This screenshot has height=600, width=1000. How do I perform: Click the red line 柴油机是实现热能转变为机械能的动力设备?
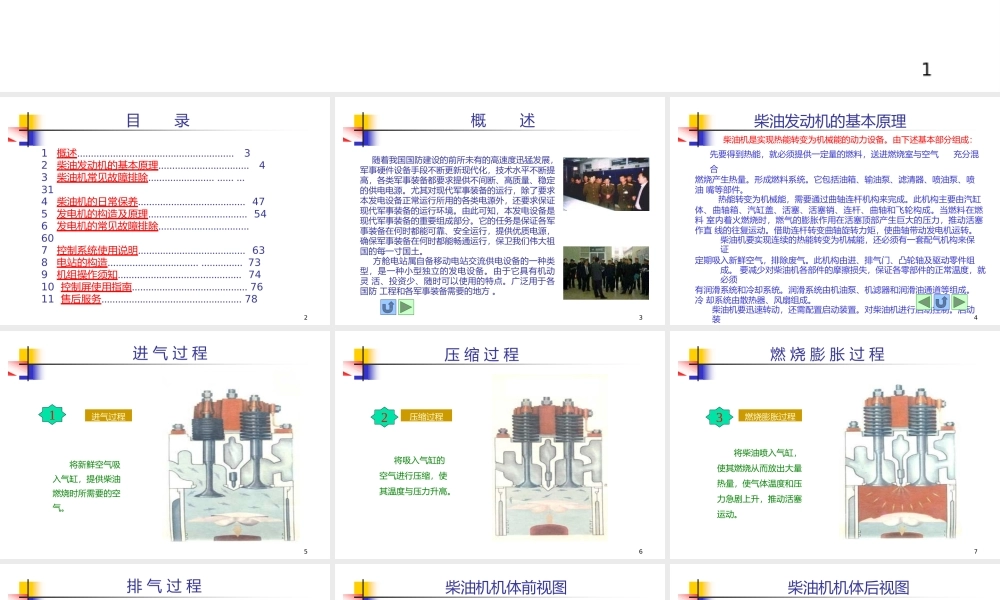848,140
